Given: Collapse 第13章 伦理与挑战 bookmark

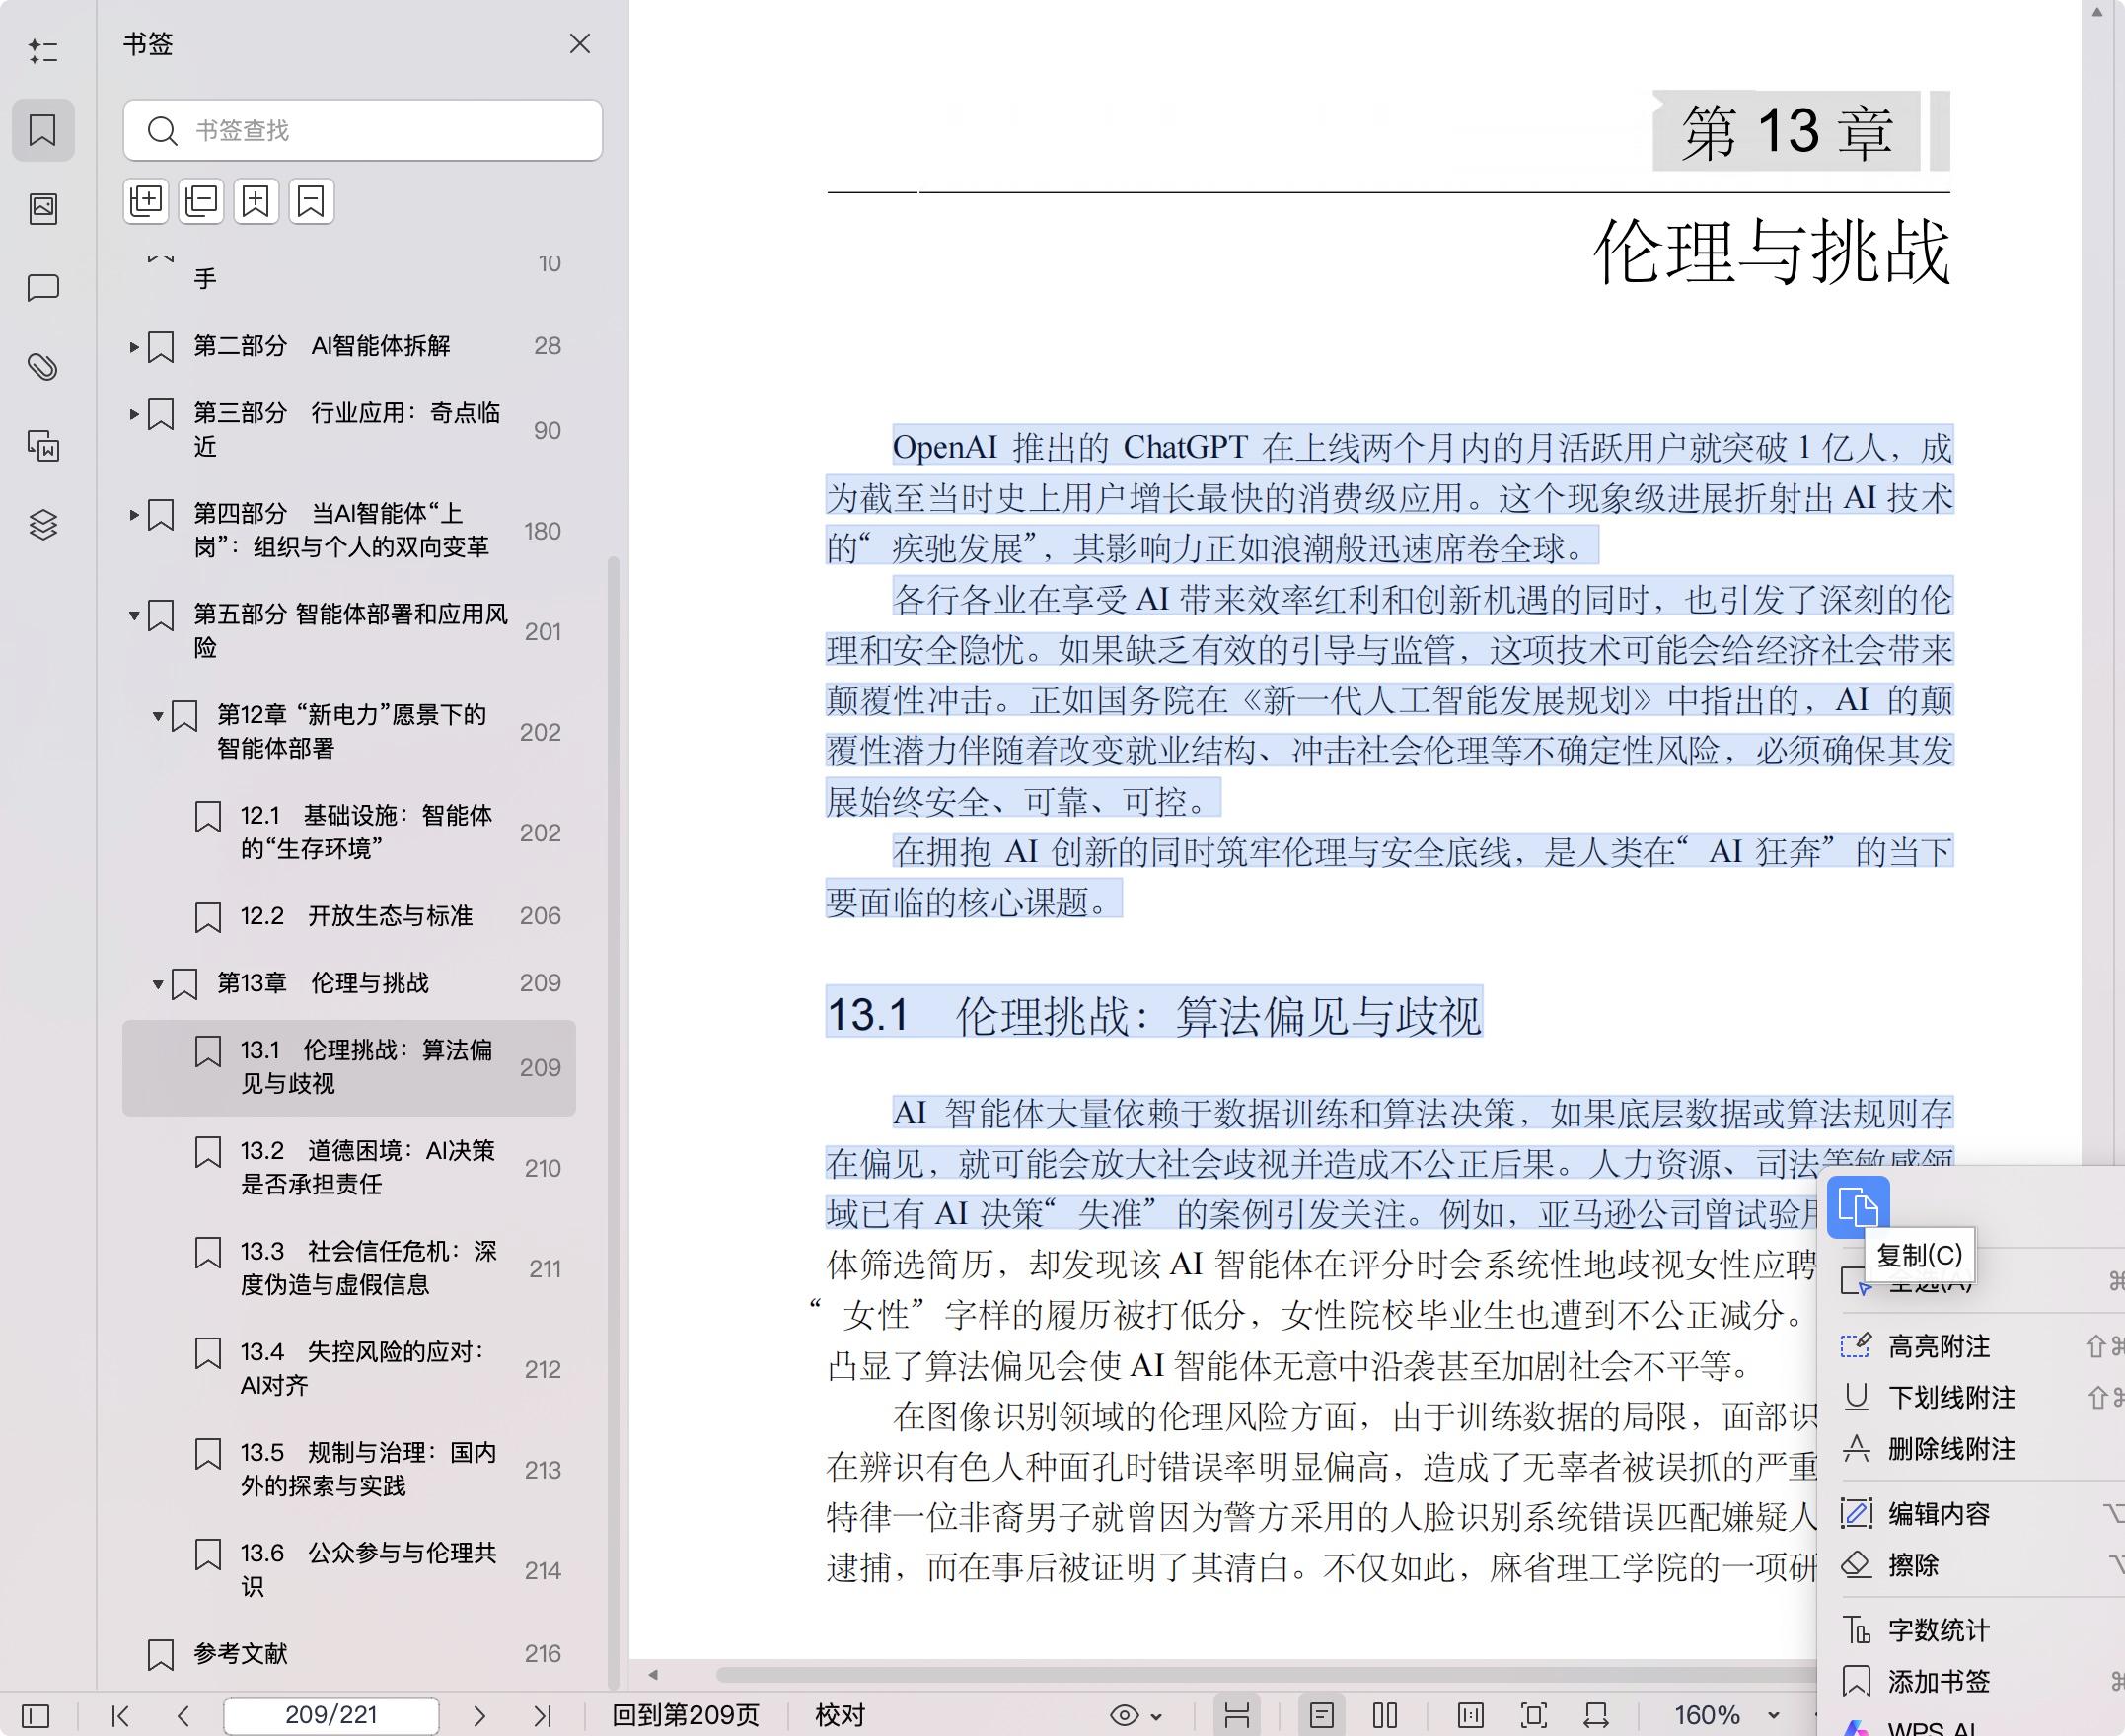Looking at the screenshot, I should [158, 984].
